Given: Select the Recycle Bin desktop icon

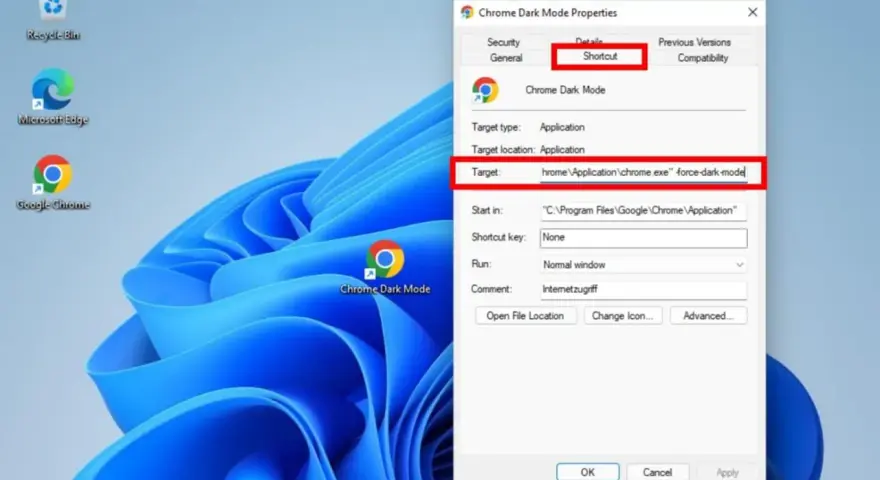Looking at the screenshot, I should 53,20.
